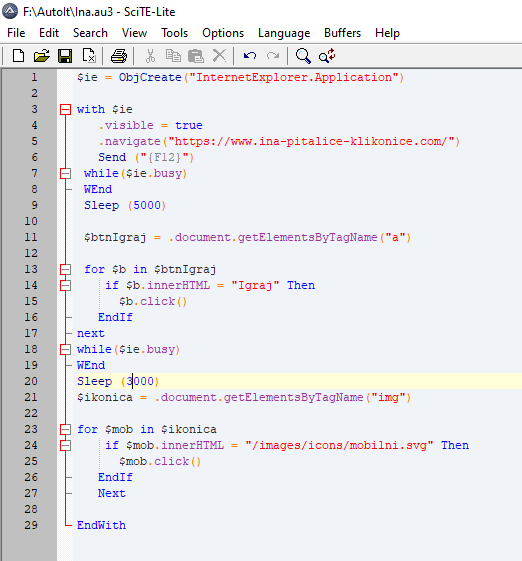The image size is (522, 561).
Task: Open Find with magnifying glass icon
Action: [303, 56]
